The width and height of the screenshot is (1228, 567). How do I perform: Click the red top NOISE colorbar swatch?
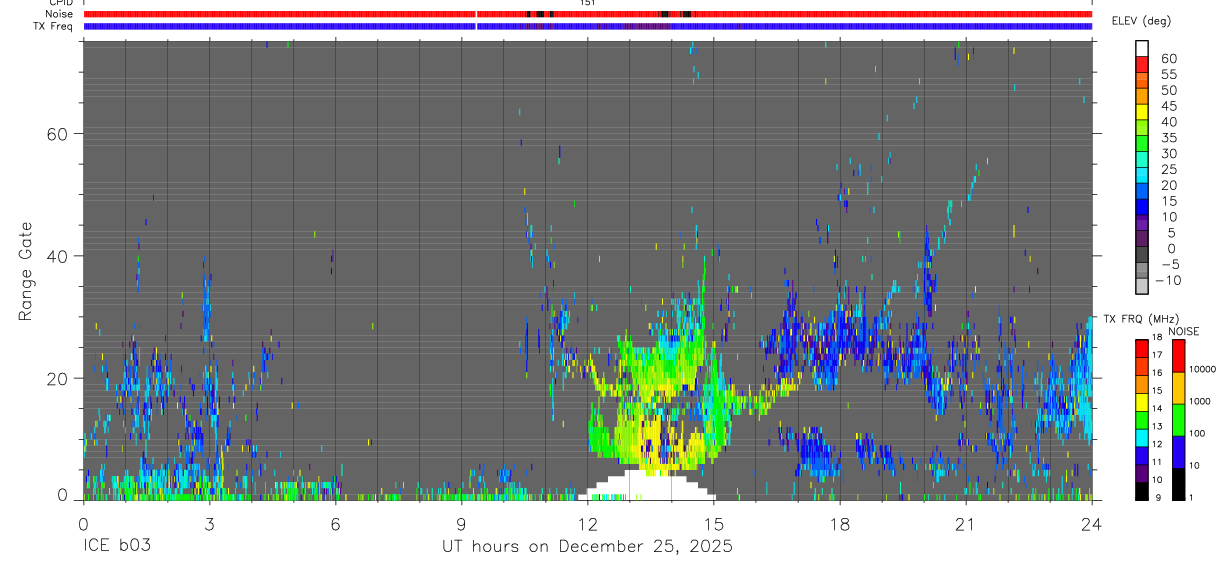pos(1179,356)
